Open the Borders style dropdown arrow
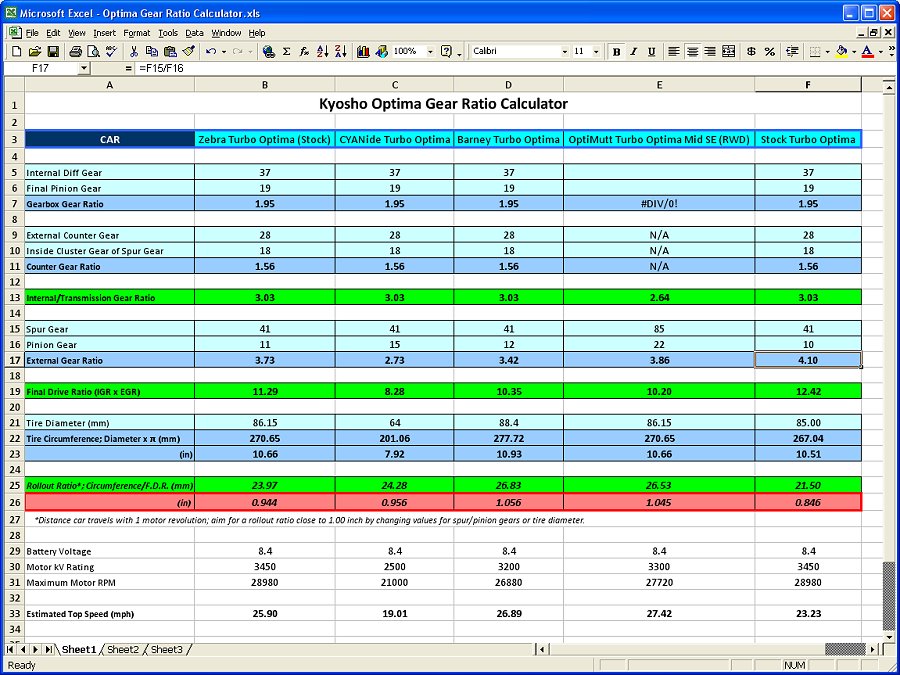 pos(828,52)
